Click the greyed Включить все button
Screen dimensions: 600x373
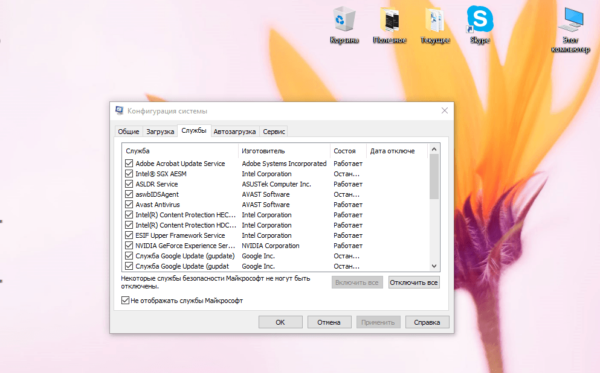[357, 282]
